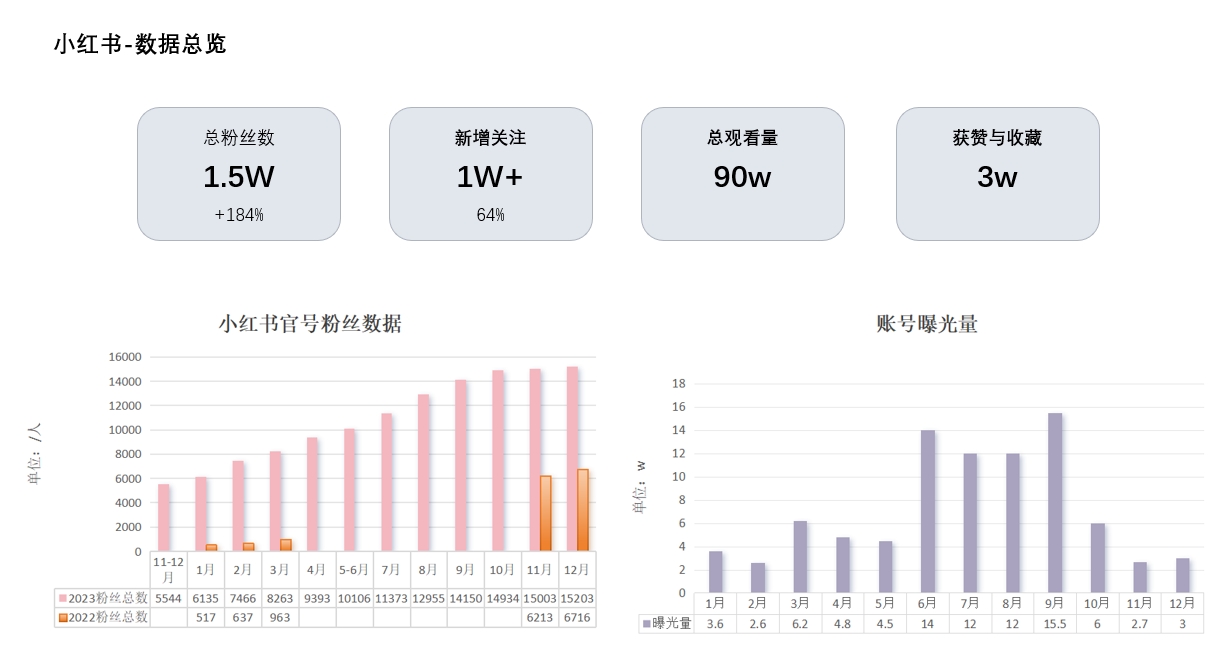
Task: Select exposure value 2.7
Action: click(1140, 624)
